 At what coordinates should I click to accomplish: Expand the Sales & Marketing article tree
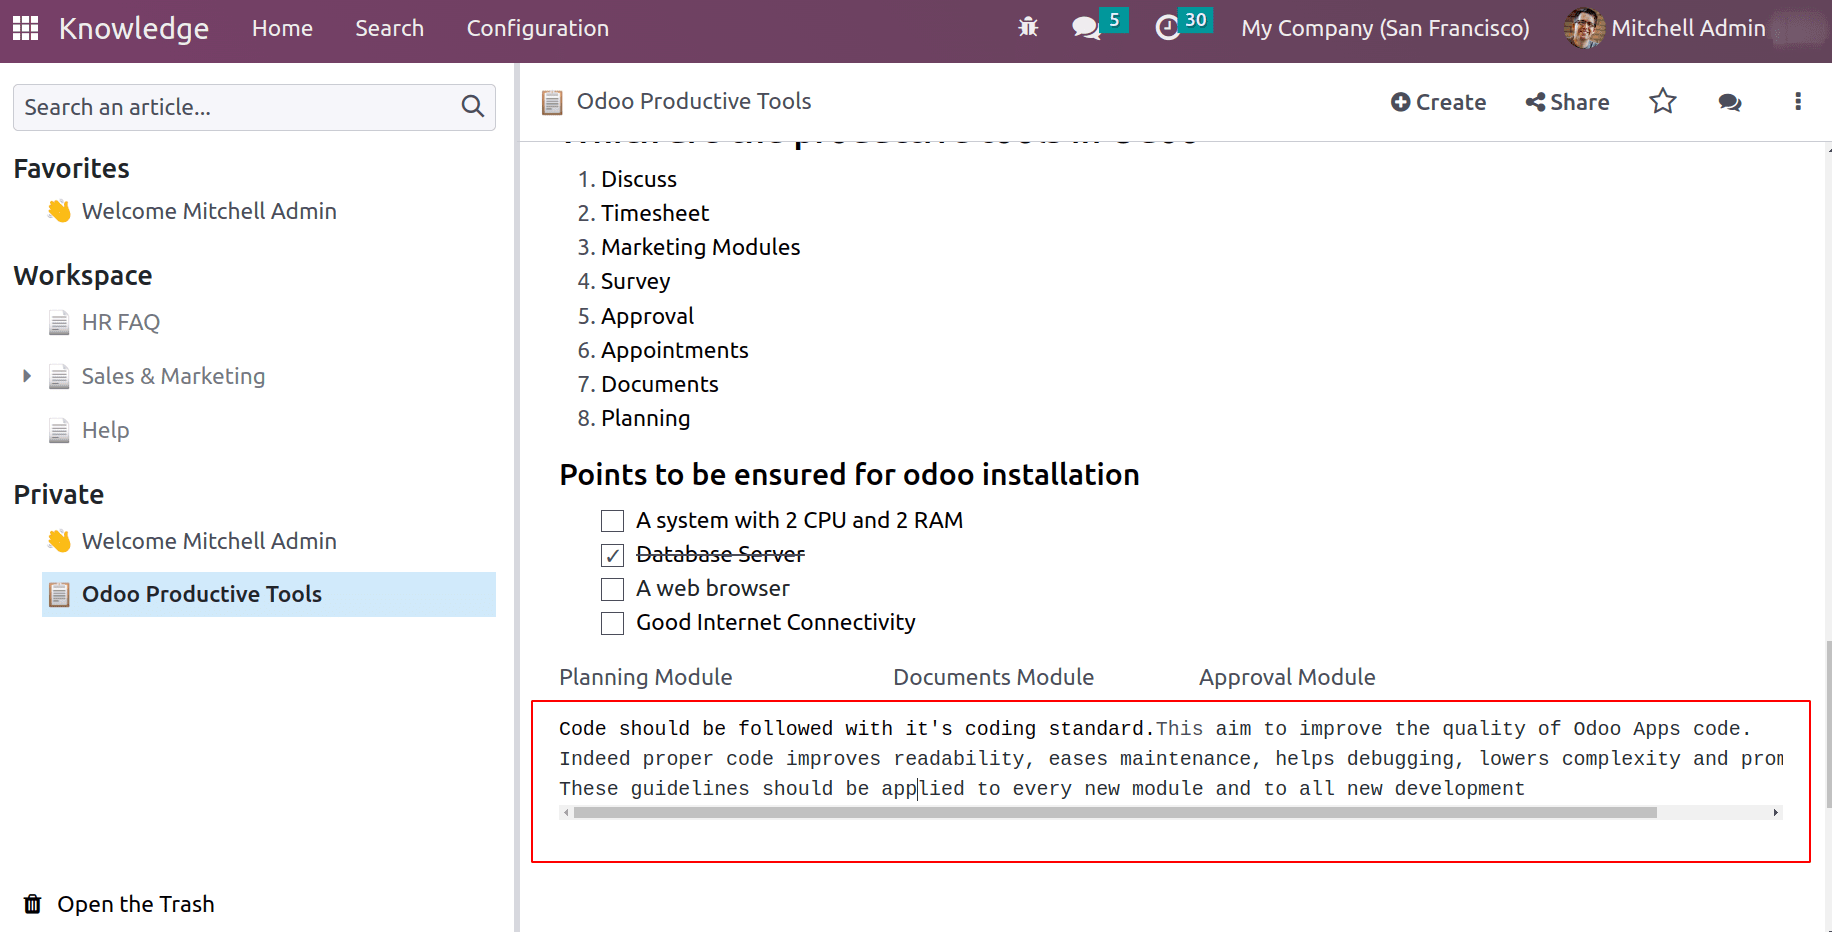click(27, 376)
